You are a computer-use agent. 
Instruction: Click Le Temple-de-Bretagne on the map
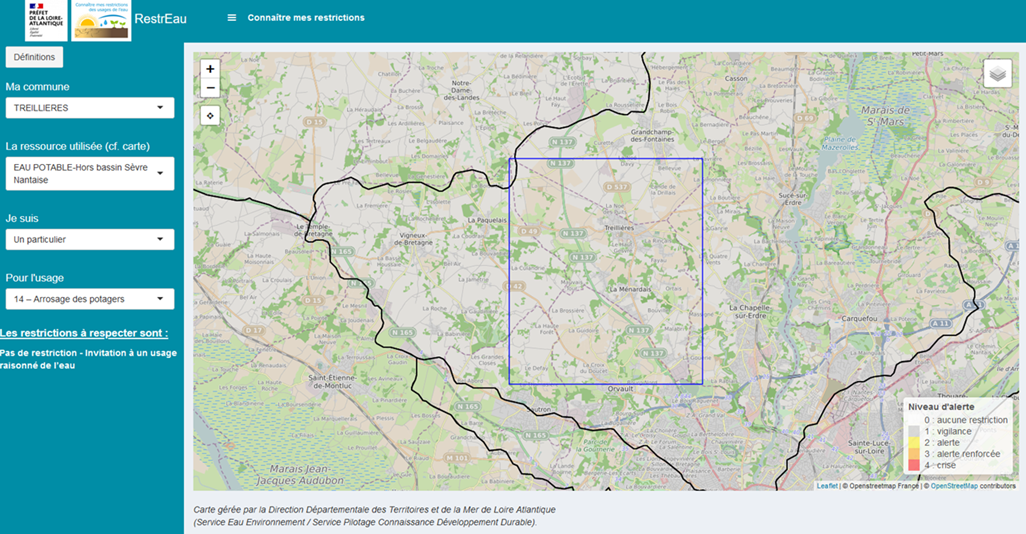click(313, 230)
